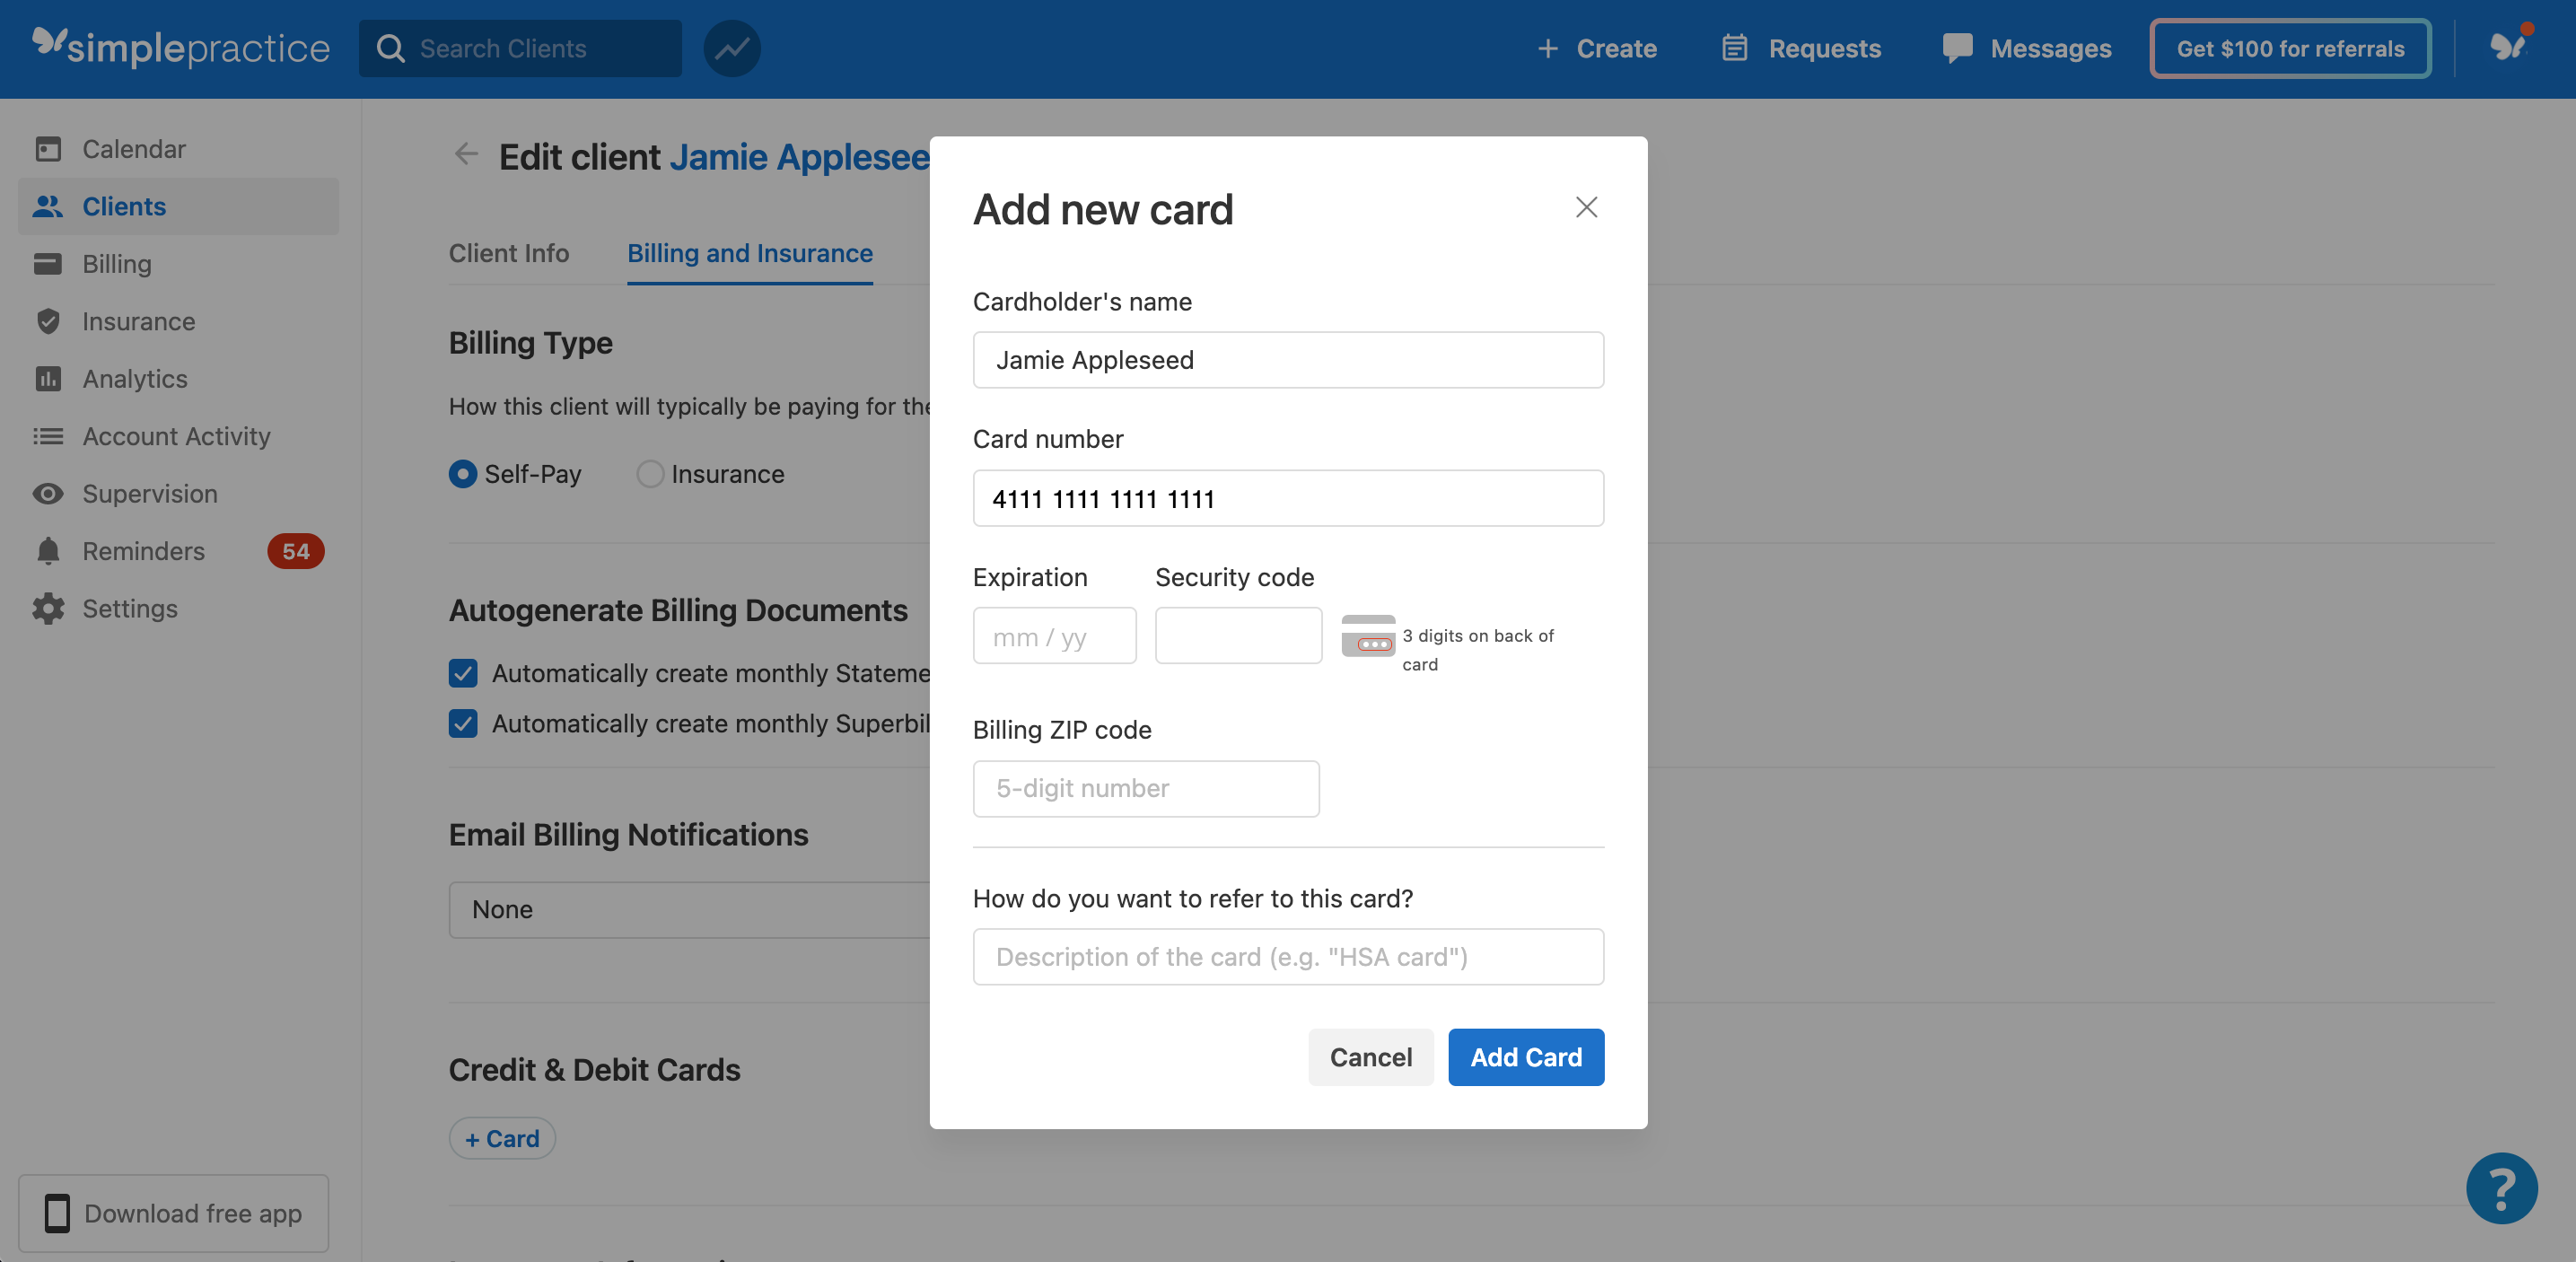Open Clients in the sidebar

(178, 206)
